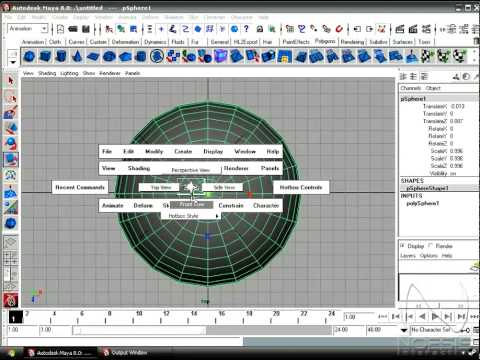The image size is (480, 360).
Task: Create a polygon cube from the shelf
Action: point(45,56)
